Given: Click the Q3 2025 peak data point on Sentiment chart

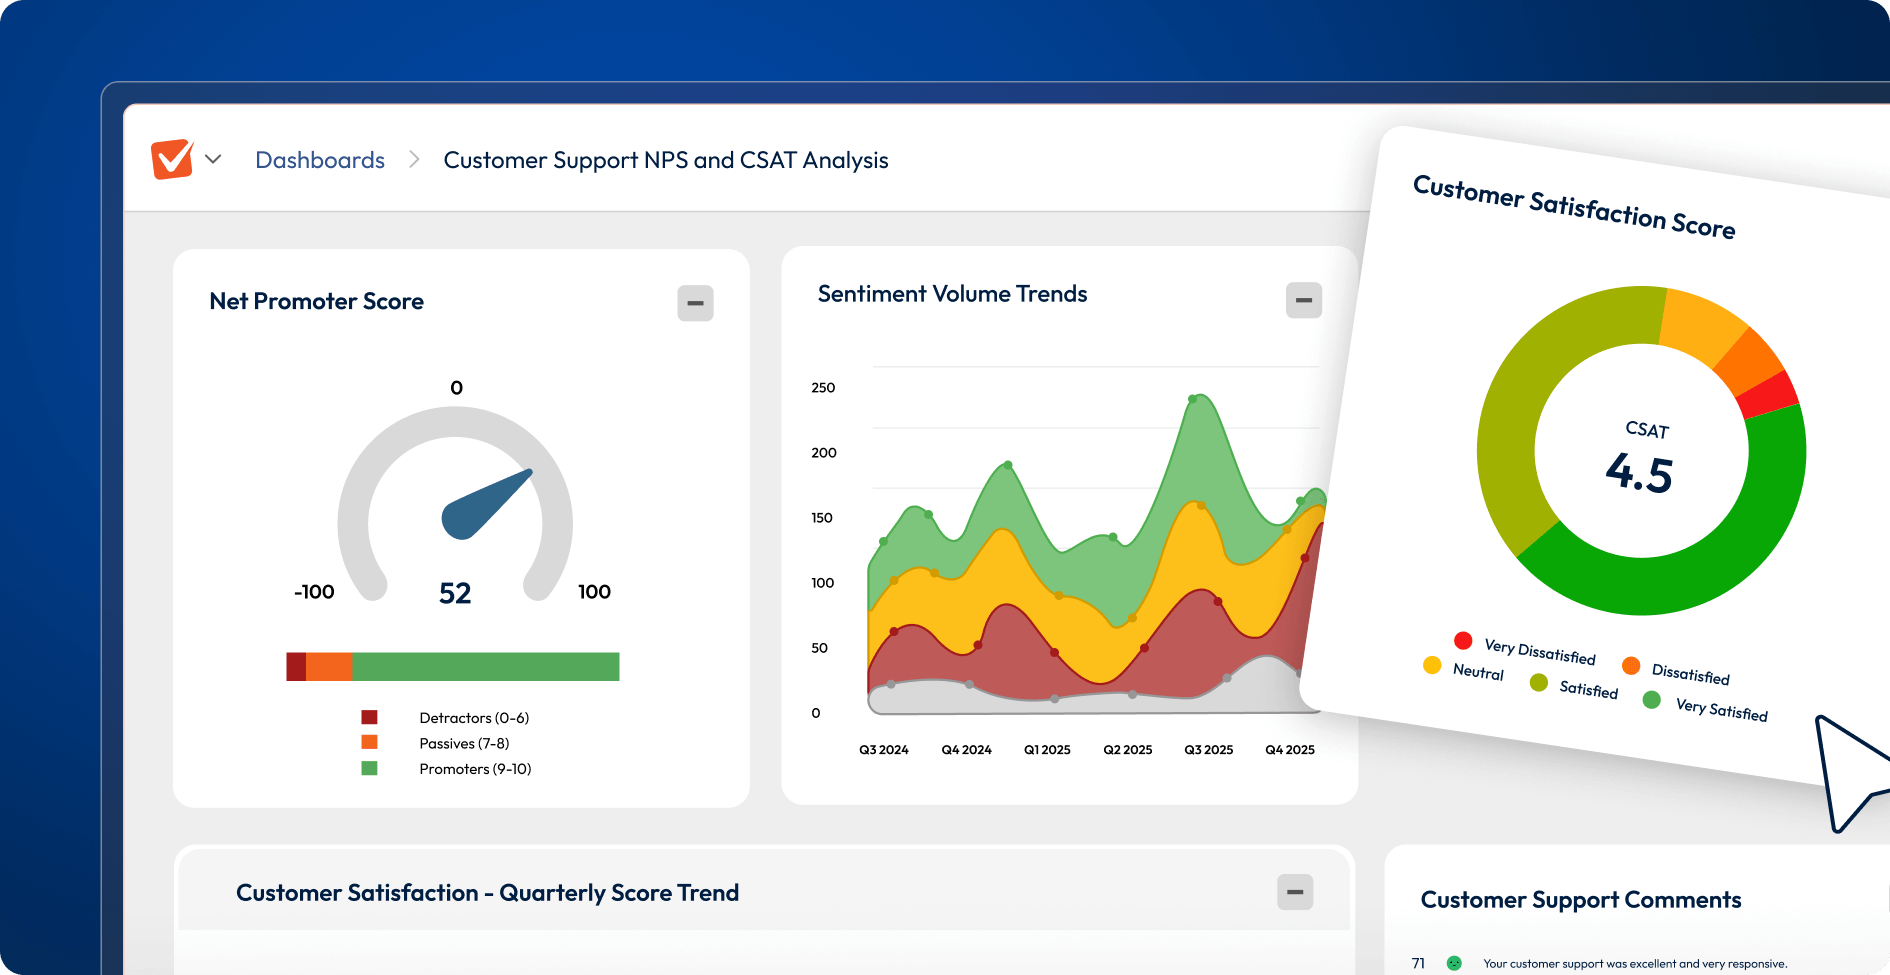Looking at the screenshot, I should coord(1192,397).
